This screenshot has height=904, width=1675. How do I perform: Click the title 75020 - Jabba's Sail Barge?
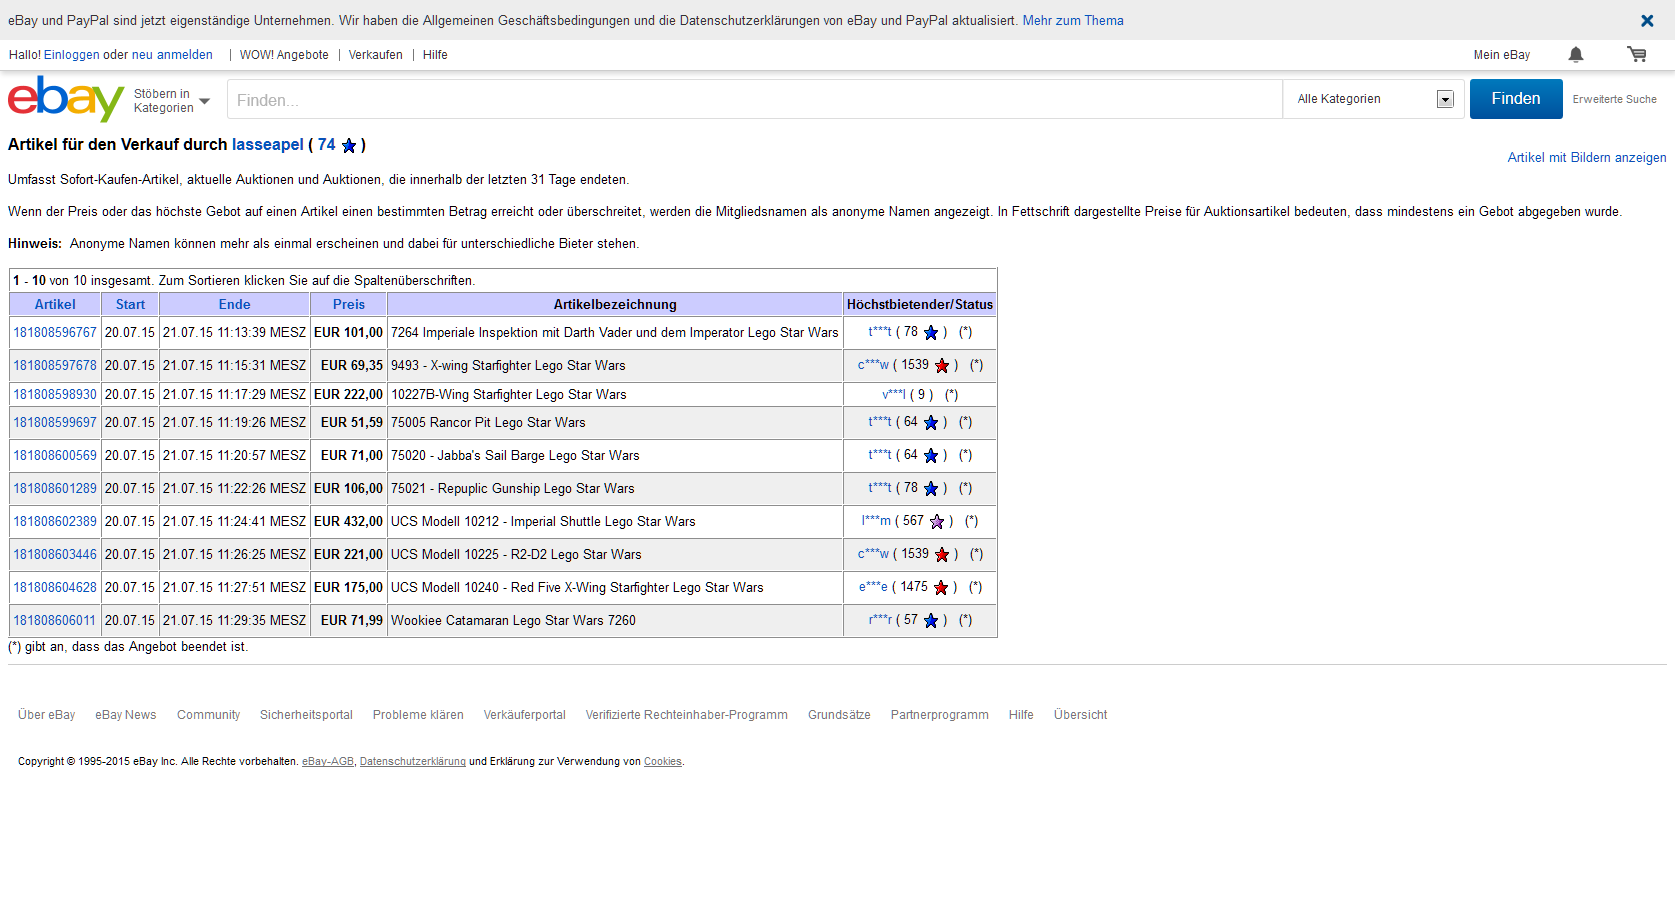515,456
